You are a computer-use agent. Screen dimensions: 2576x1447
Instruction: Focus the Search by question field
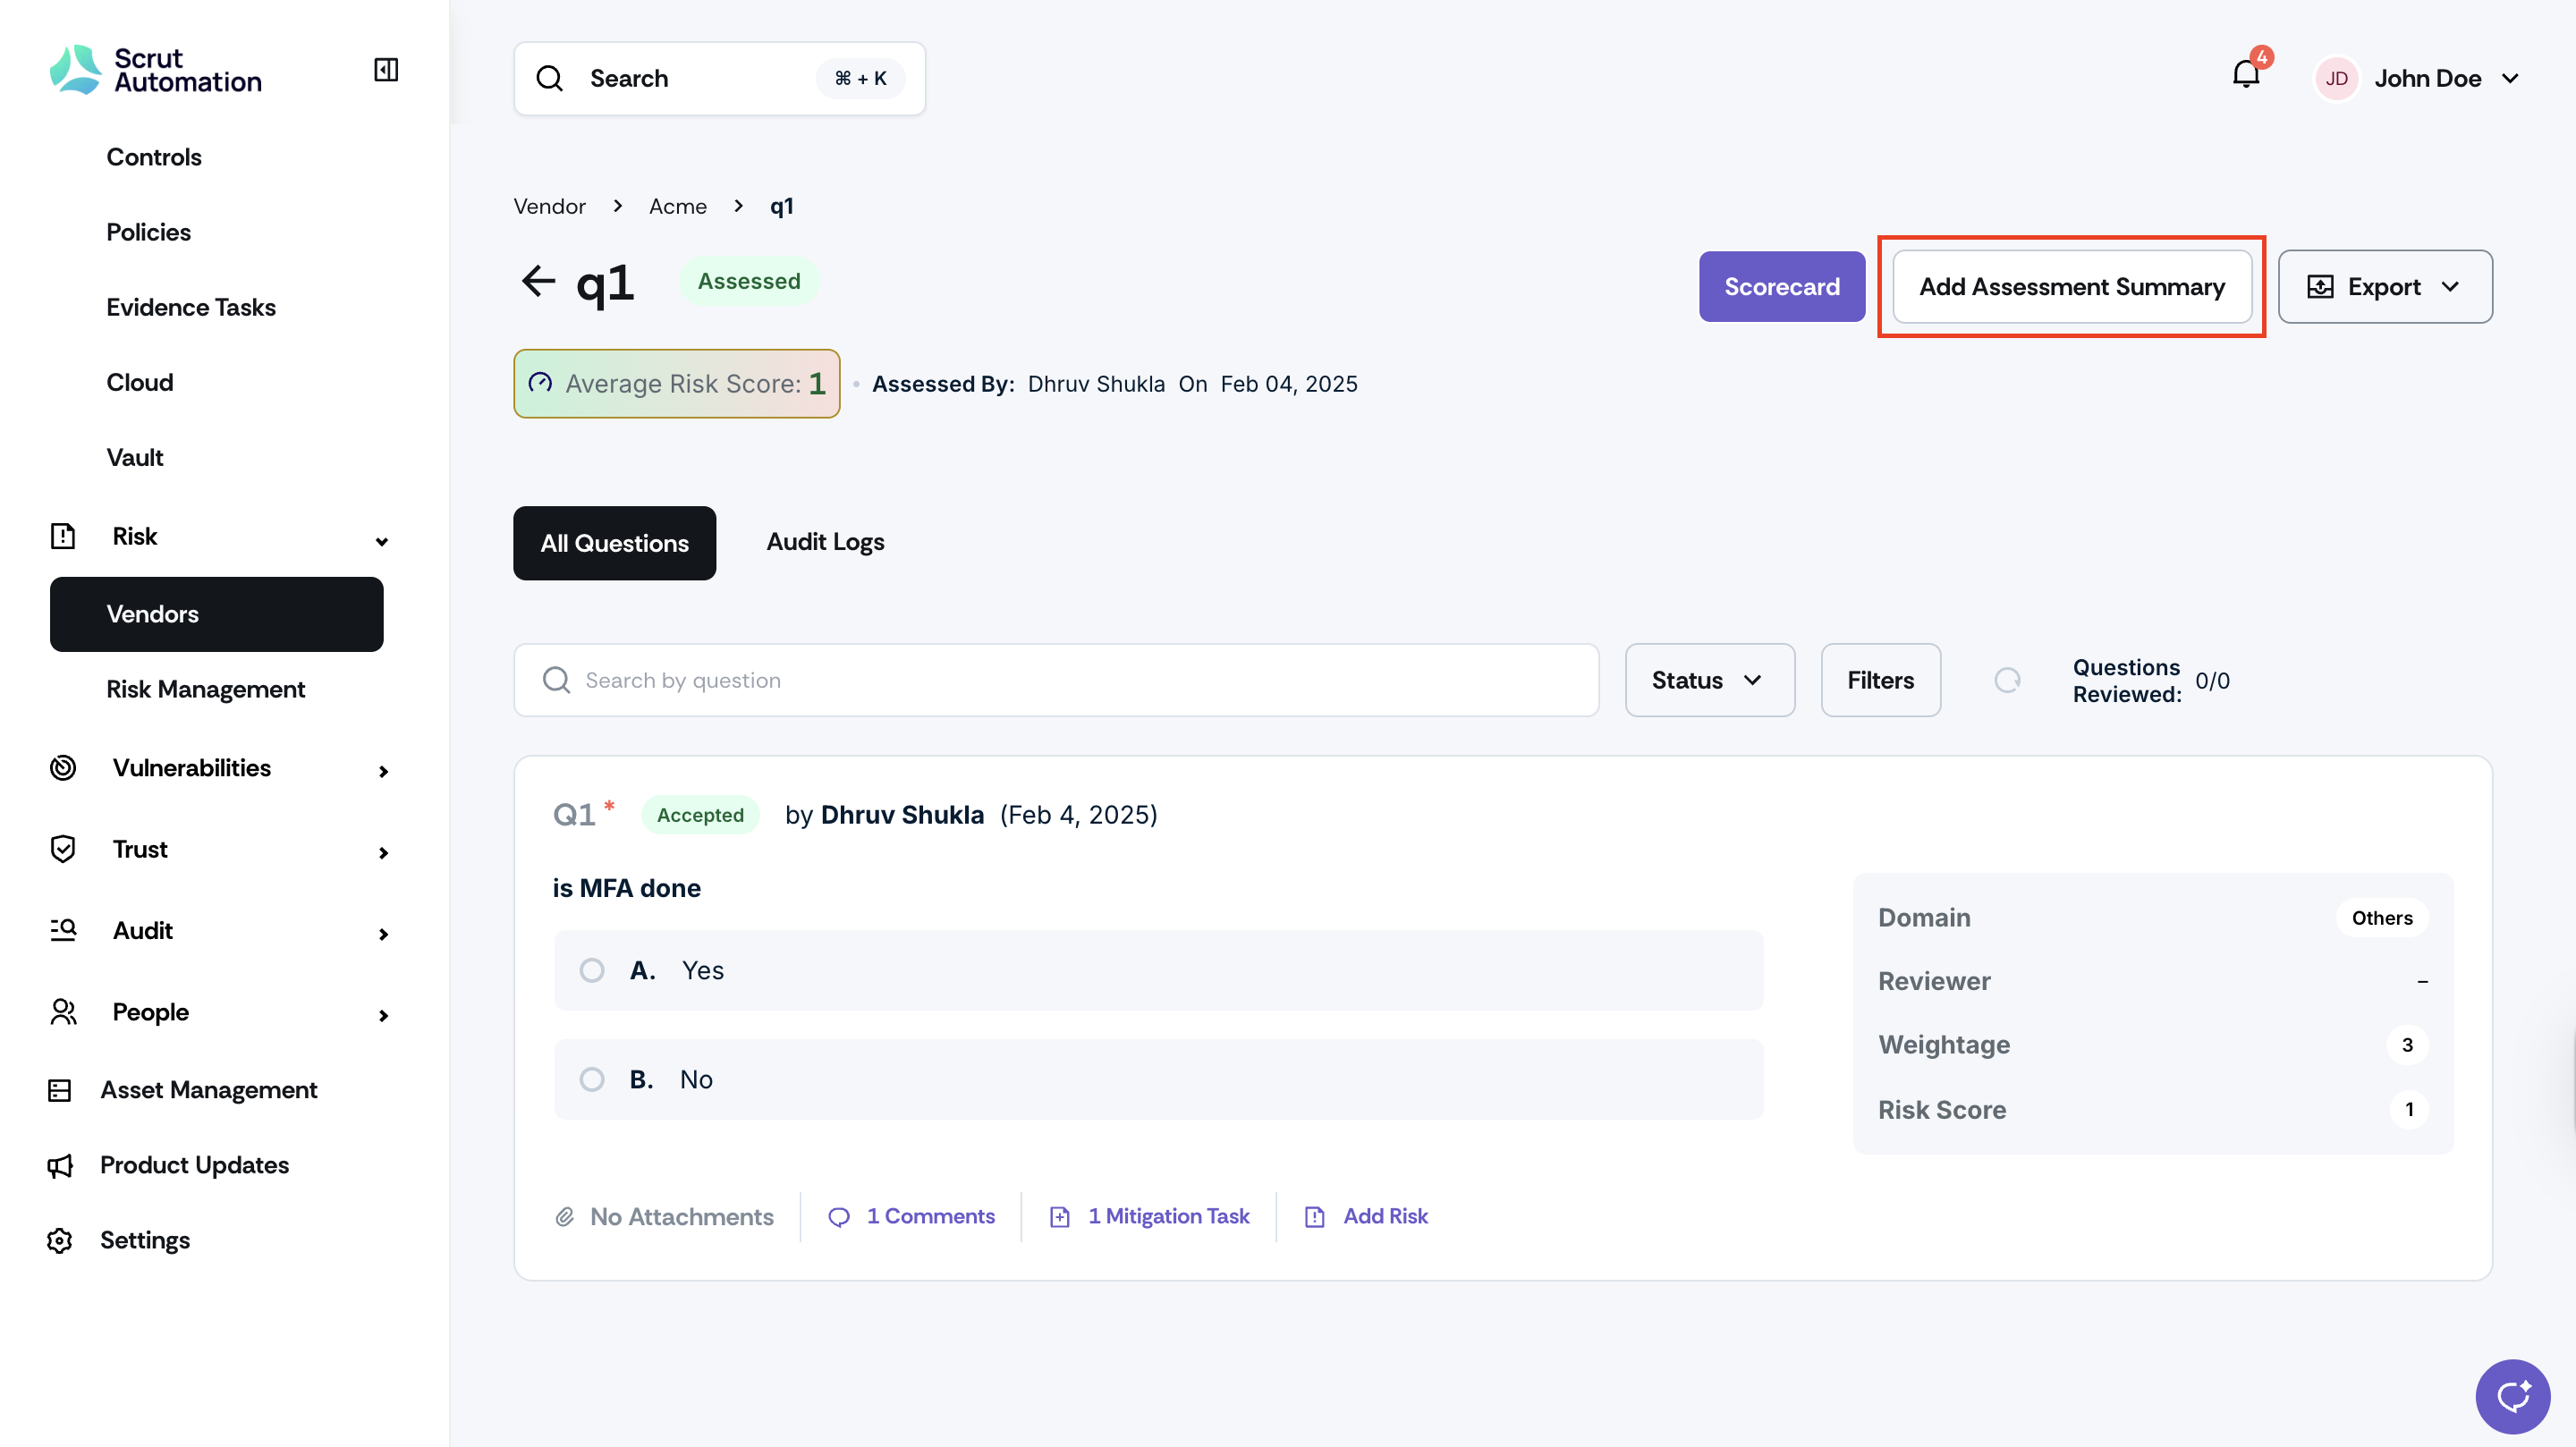(x=1056, y=680)
